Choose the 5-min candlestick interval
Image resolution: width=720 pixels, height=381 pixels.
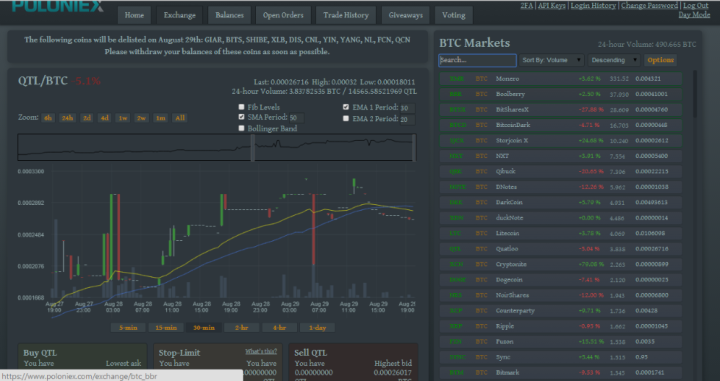pyautogui.click(x=128, y=328)
